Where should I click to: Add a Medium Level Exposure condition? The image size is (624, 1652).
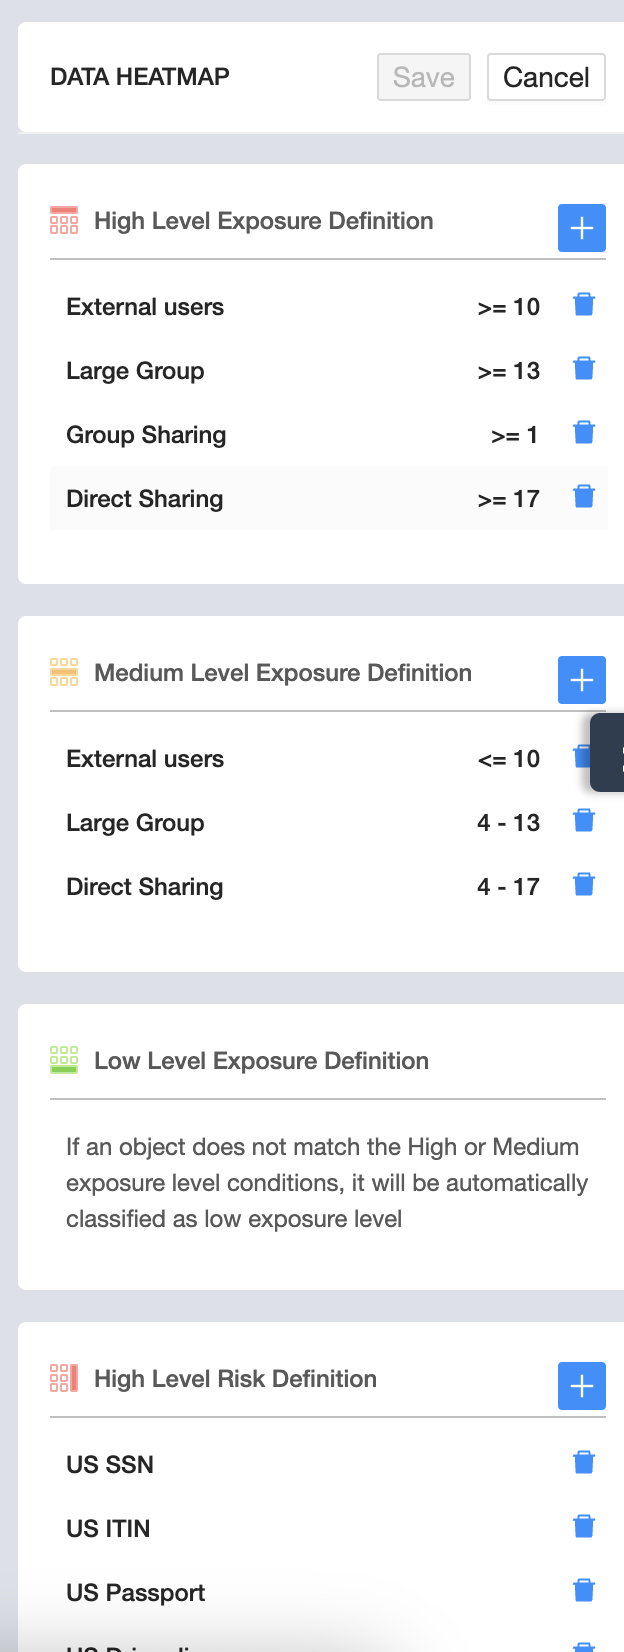click(x=581, y=680)
